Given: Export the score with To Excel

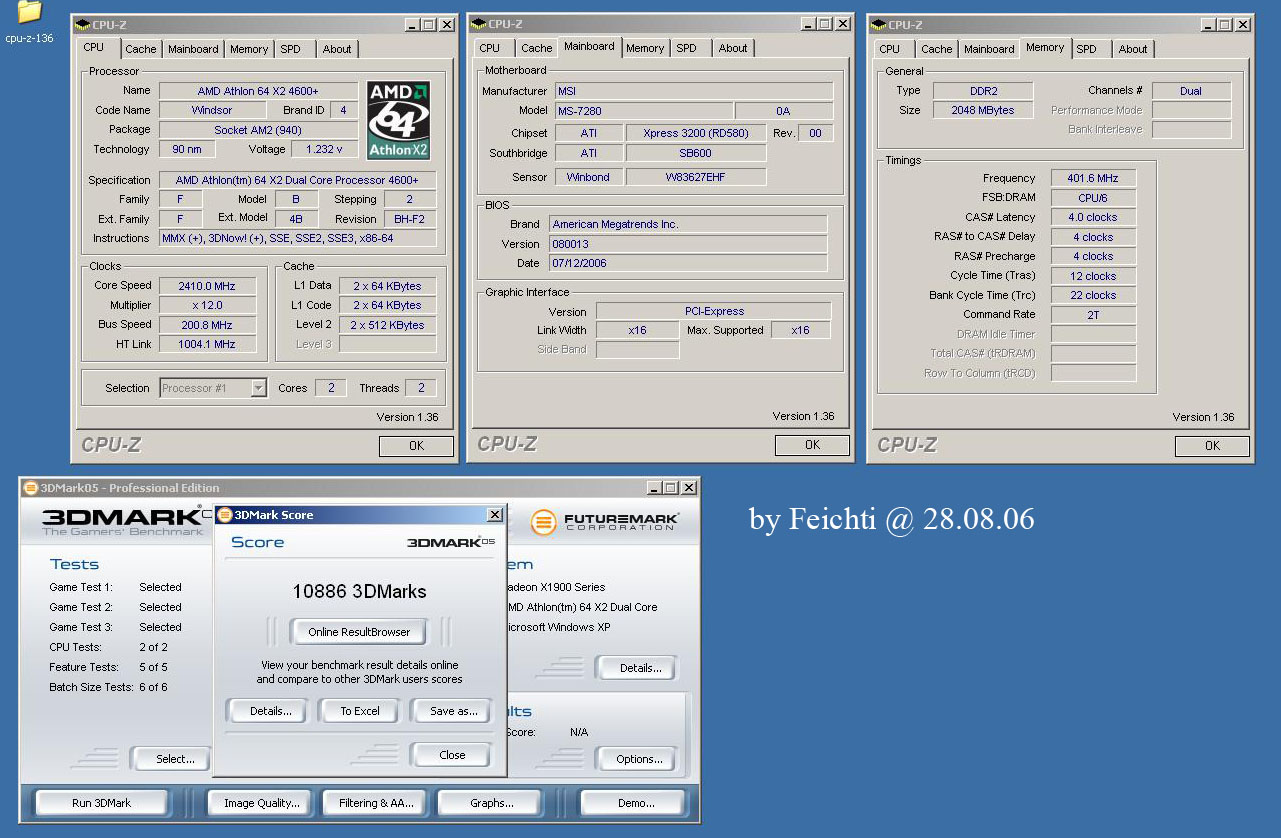Looking at the screenshot, I should 360,711.
